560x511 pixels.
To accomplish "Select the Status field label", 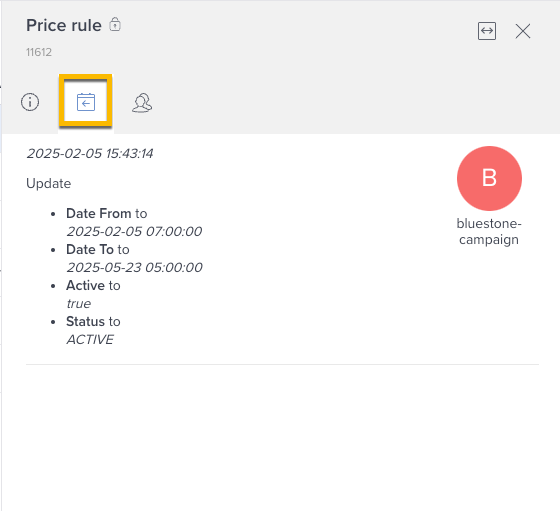I will (86, 322).
